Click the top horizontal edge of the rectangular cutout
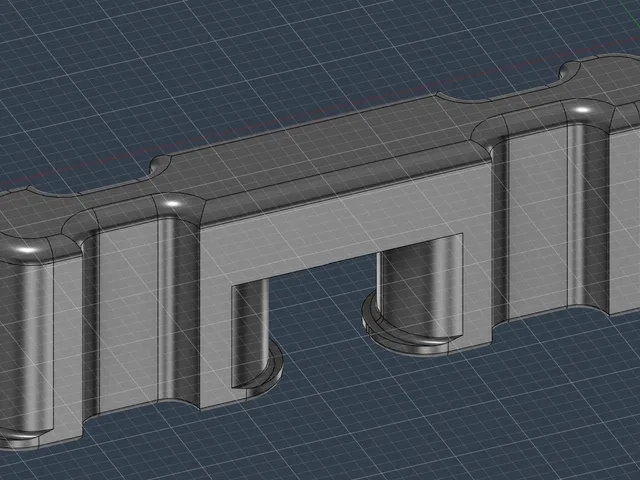Screen dimensions: 640x480 (347, 260)
